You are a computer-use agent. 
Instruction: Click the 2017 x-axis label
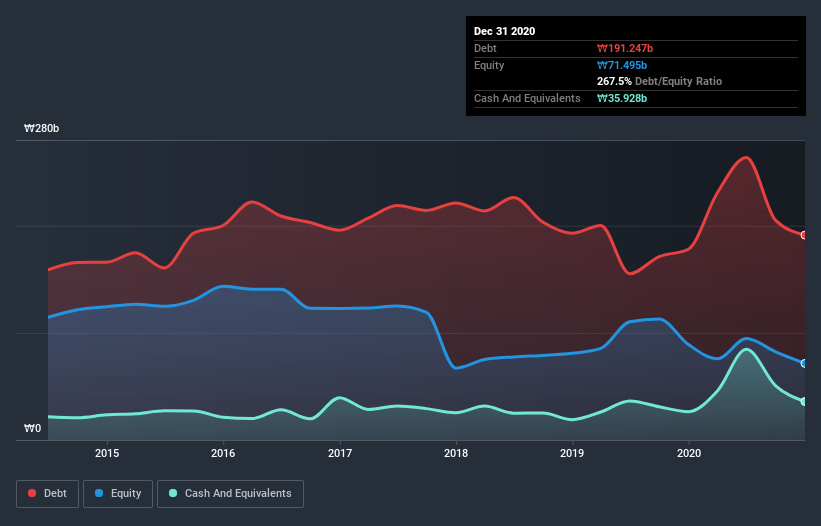340,453
